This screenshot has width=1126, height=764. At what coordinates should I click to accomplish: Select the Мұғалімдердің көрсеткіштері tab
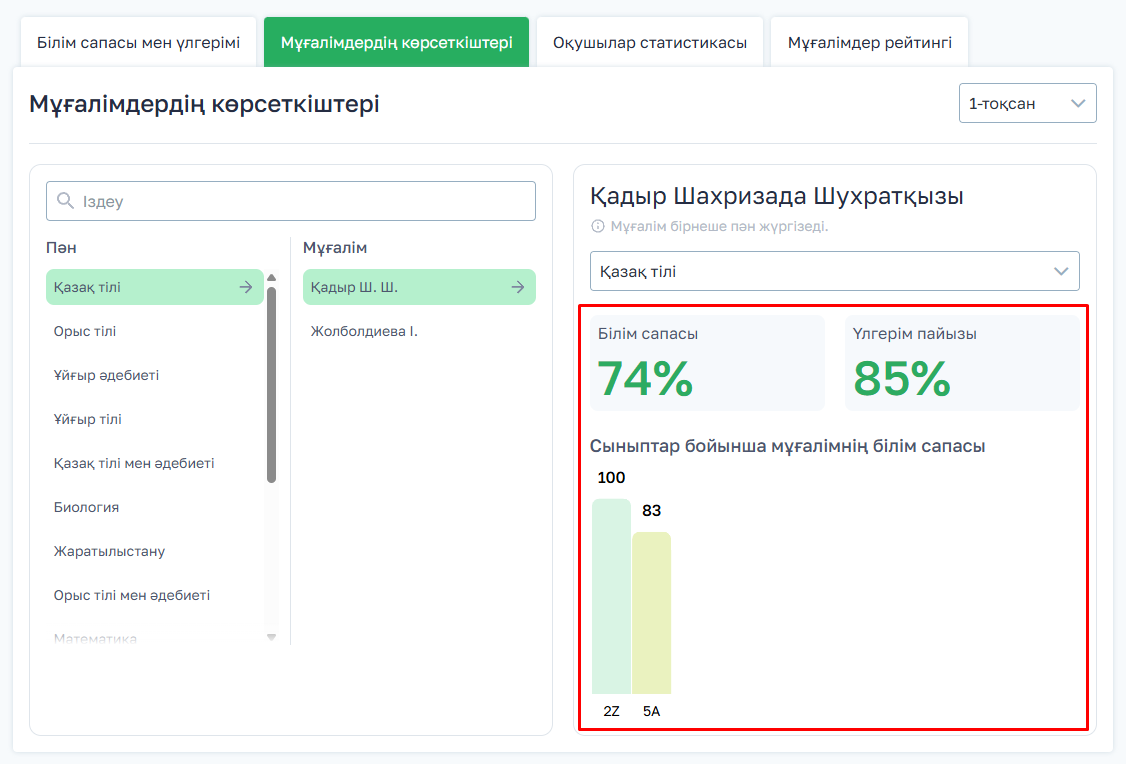[396, 43]
